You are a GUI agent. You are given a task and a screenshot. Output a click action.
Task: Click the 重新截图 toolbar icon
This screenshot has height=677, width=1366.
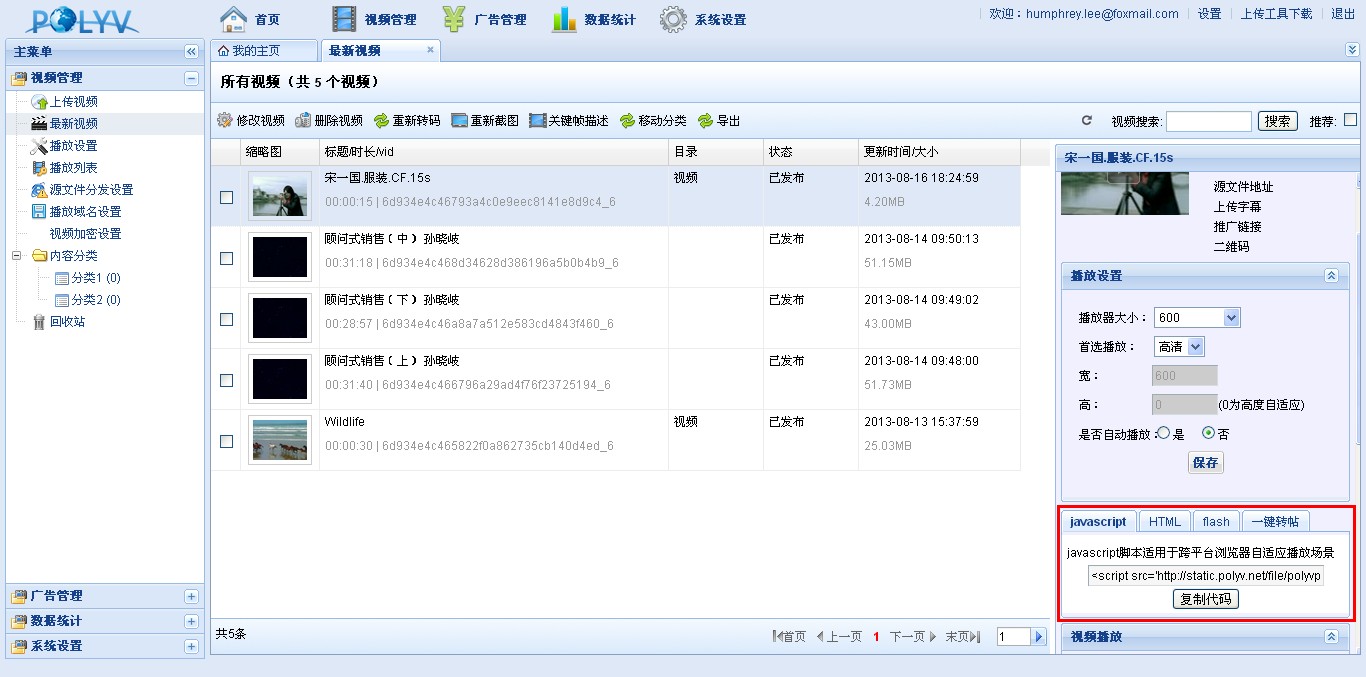click(460, 120)
